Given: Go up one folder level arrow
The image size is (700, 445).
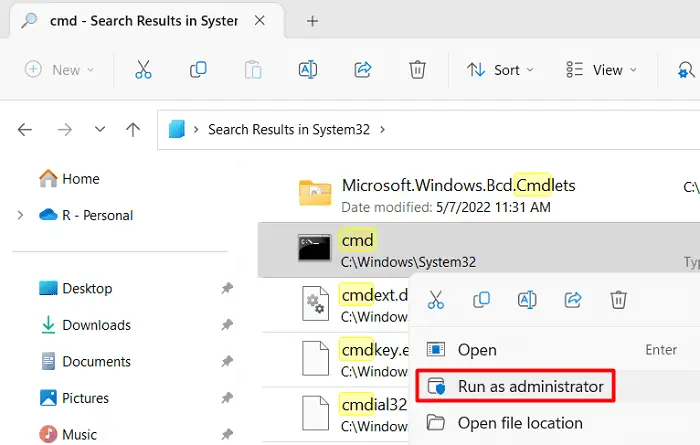Looking at the screenshot, I should 133,129.
